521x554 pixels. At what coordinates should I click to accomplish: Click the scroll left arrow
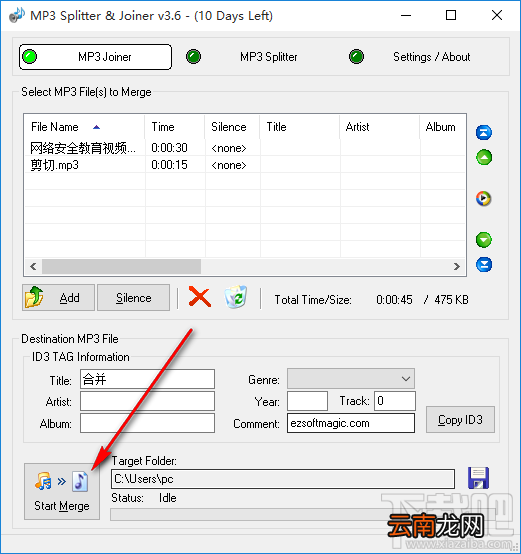33,266
